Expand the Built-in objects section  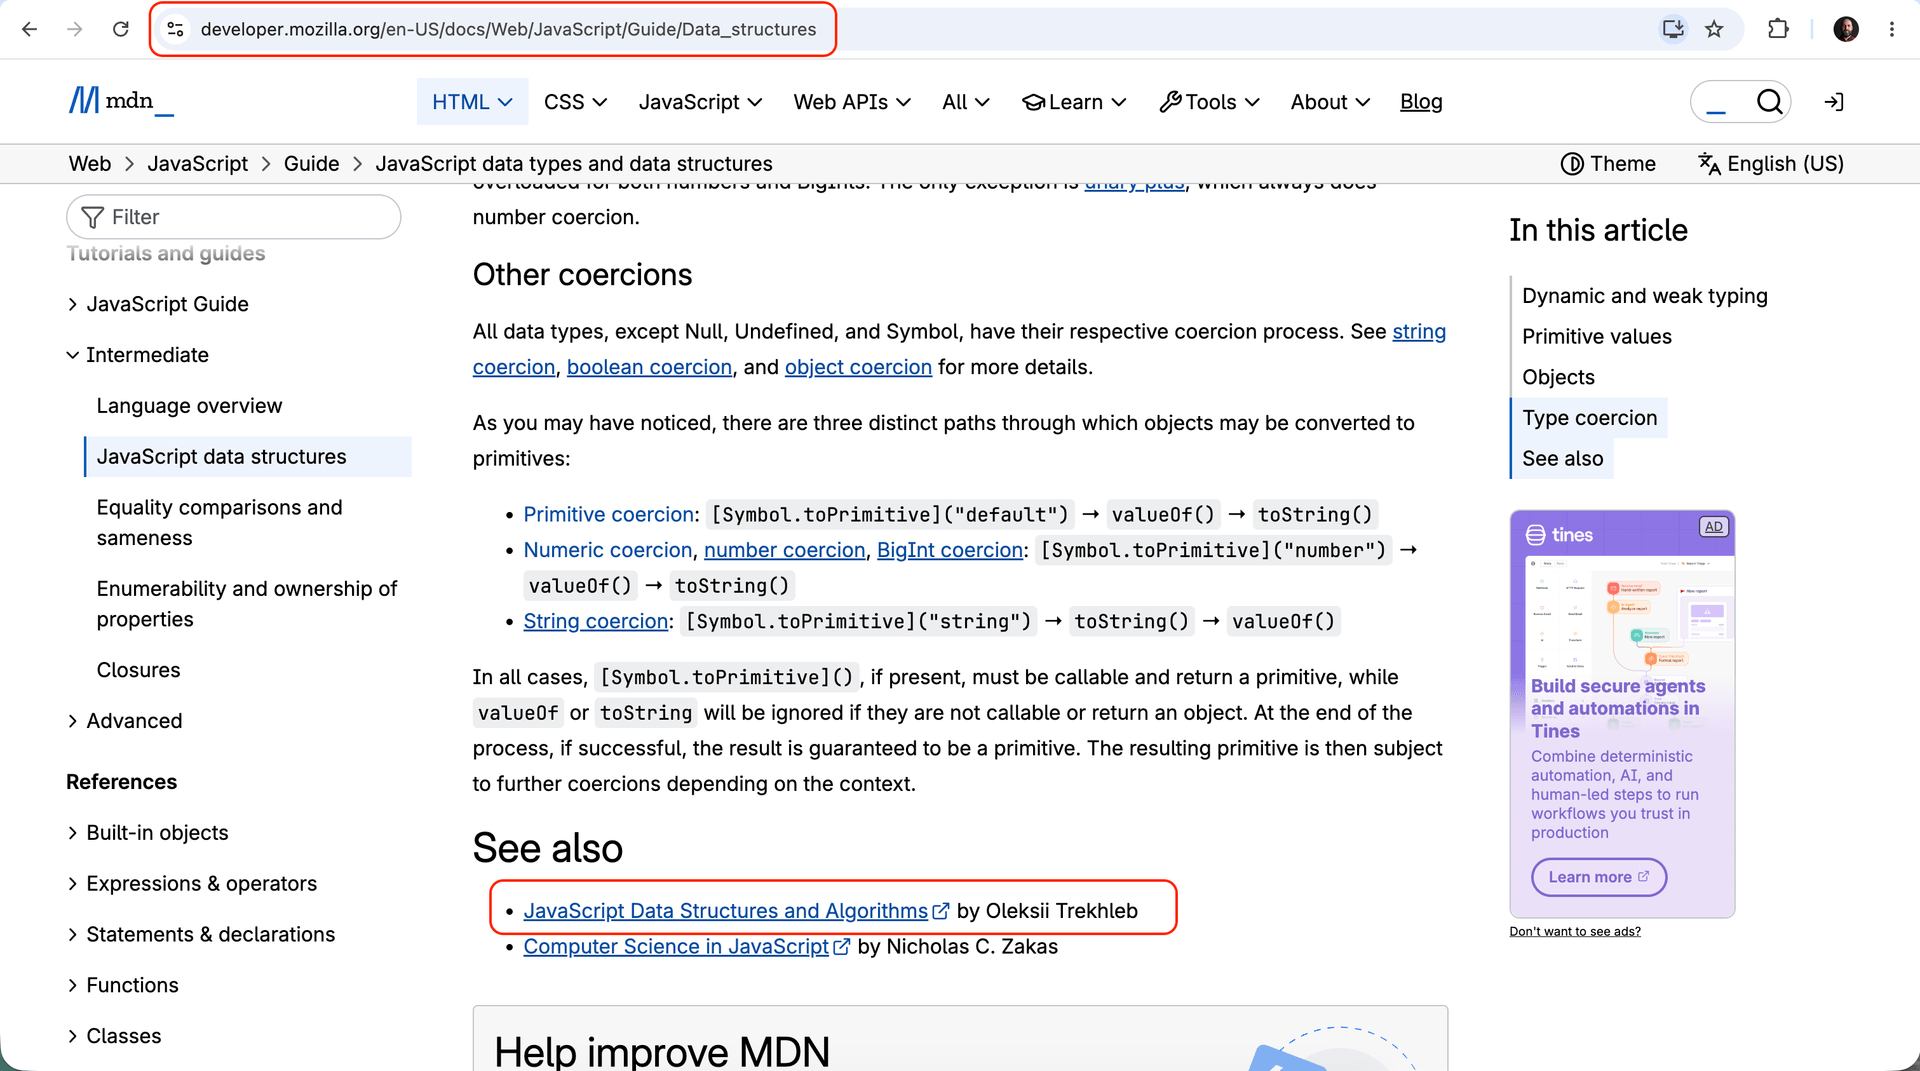point(148,833)
